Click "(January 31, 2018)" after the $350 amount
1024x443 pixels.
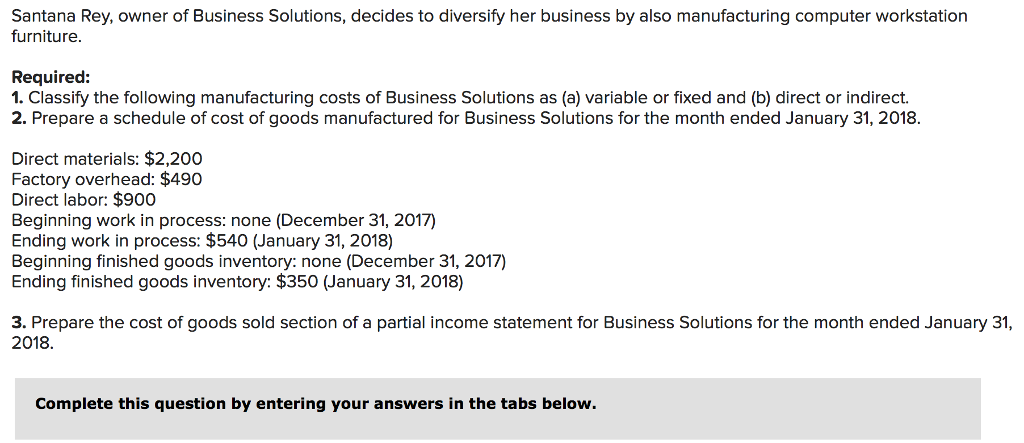[x=393, y=282]
